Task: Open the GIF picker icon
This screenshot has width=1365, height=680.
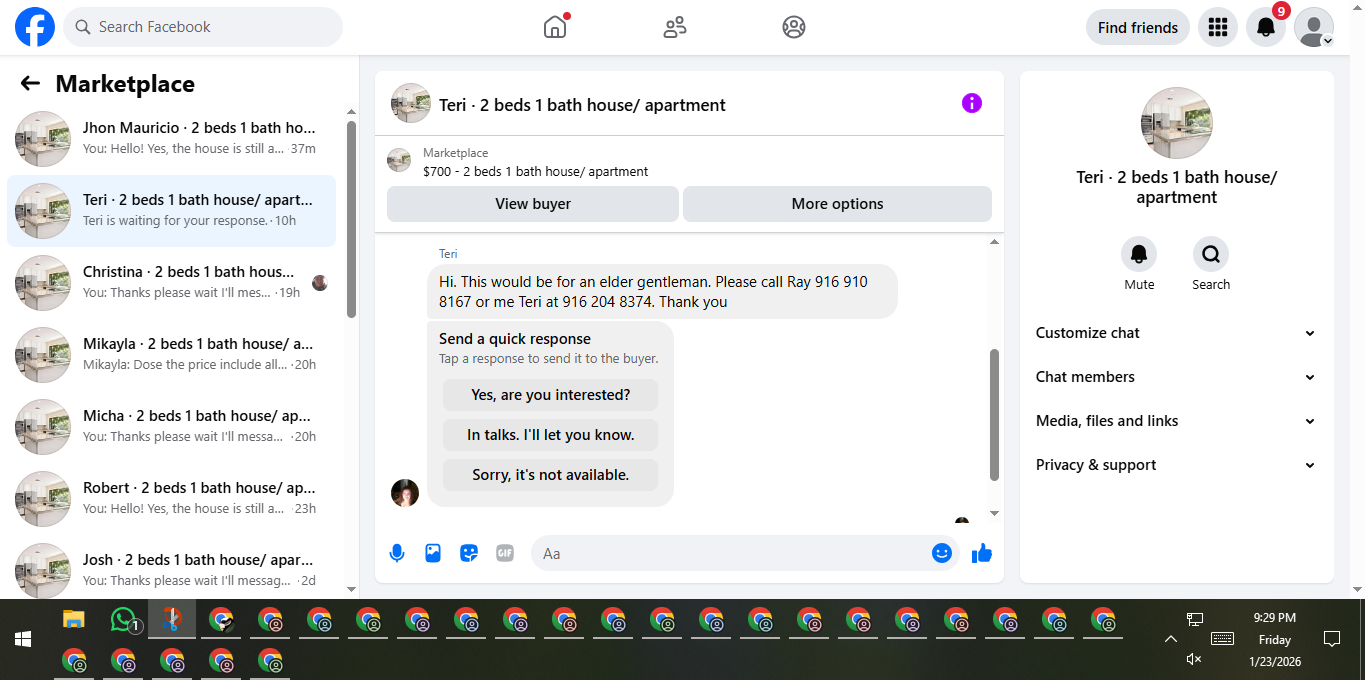Action: pyautogui.click(x=505, y=553)
